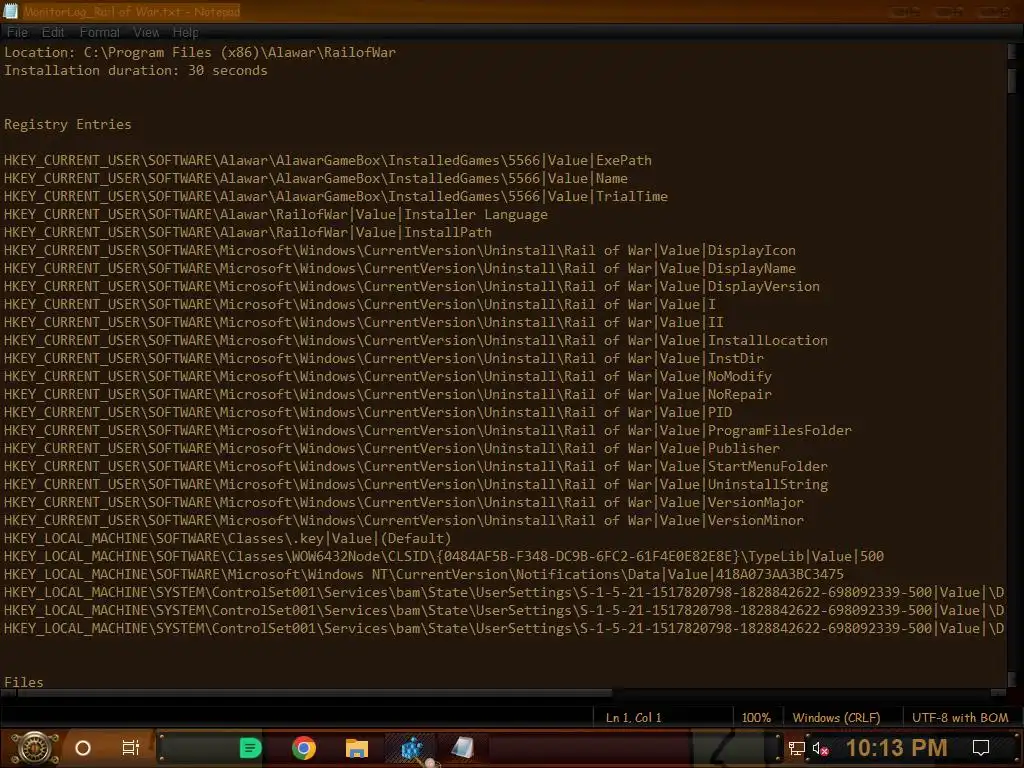Launch Google Chrome from taskbar
Viewport: 1024px width, 768px height.
304,748
